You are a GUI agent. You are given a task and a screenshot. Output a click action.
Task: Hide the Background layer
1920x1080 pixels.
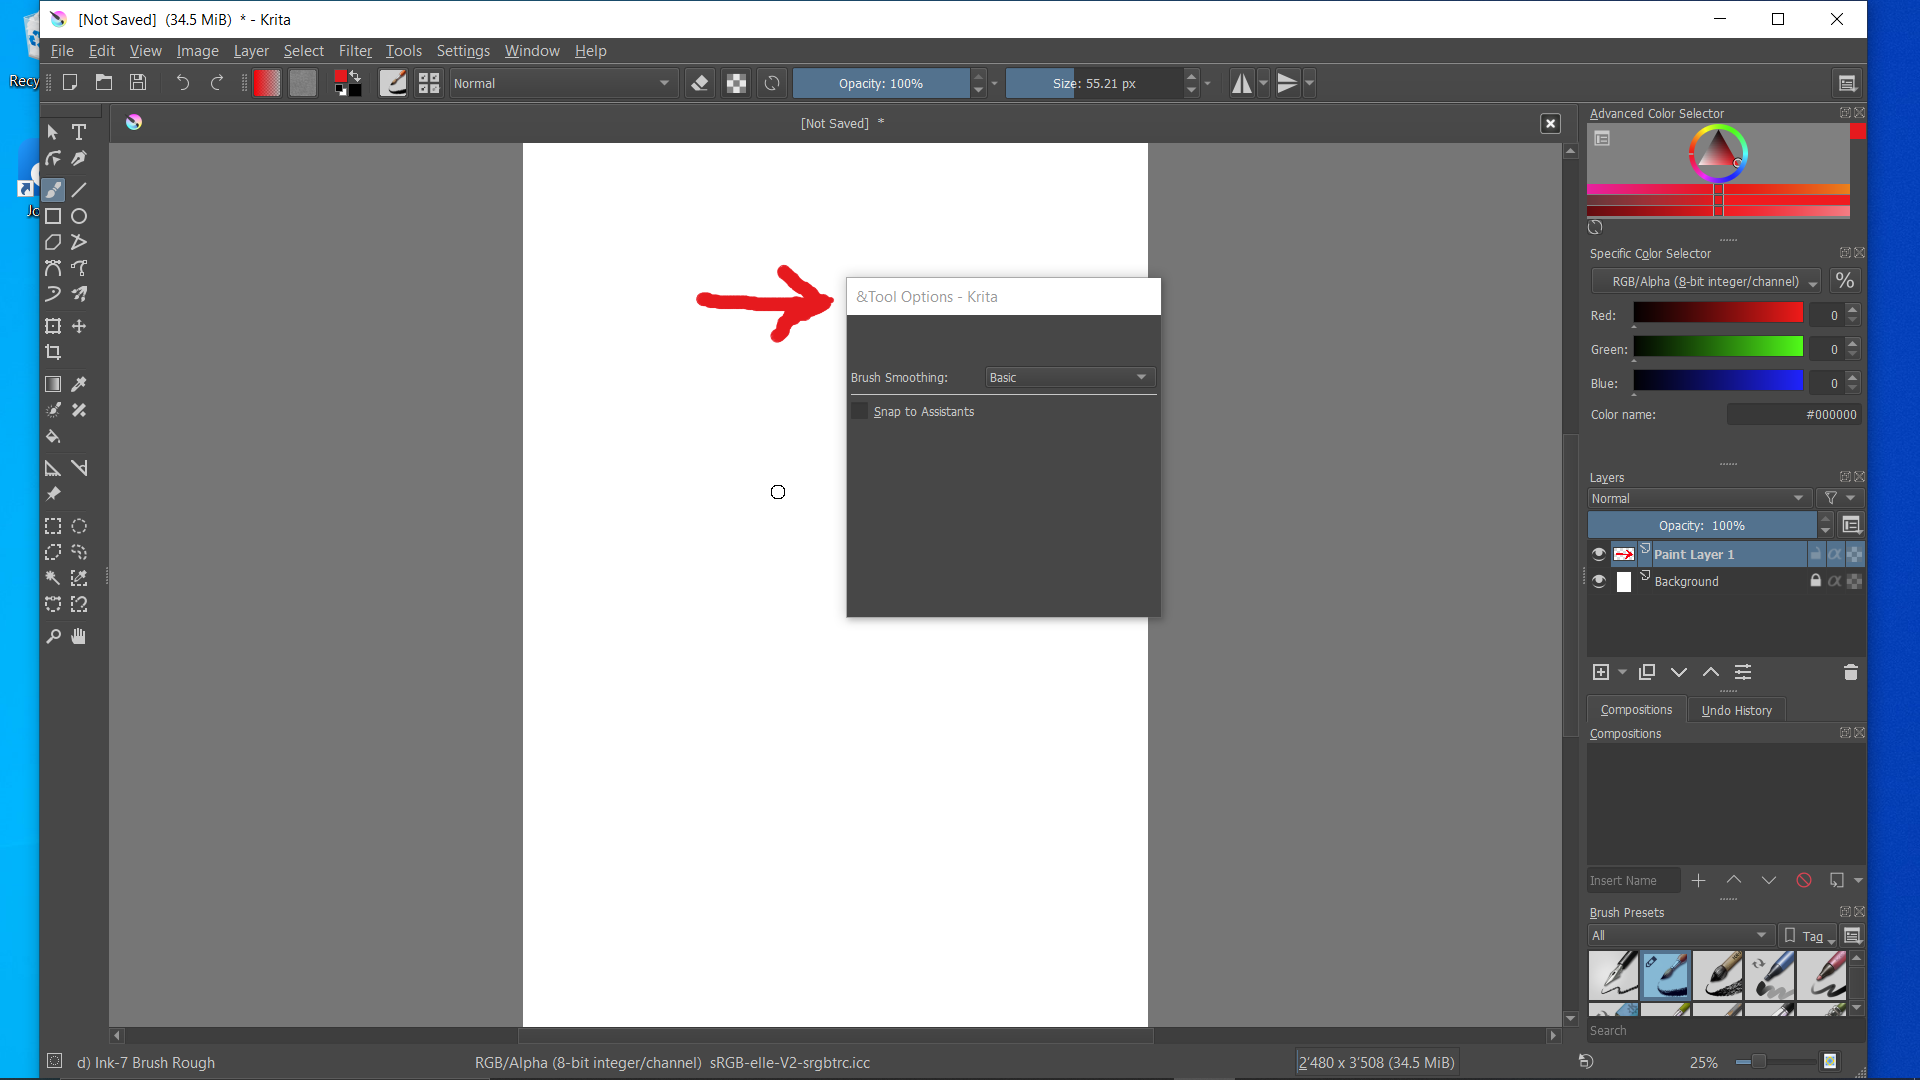(1599, 581)
